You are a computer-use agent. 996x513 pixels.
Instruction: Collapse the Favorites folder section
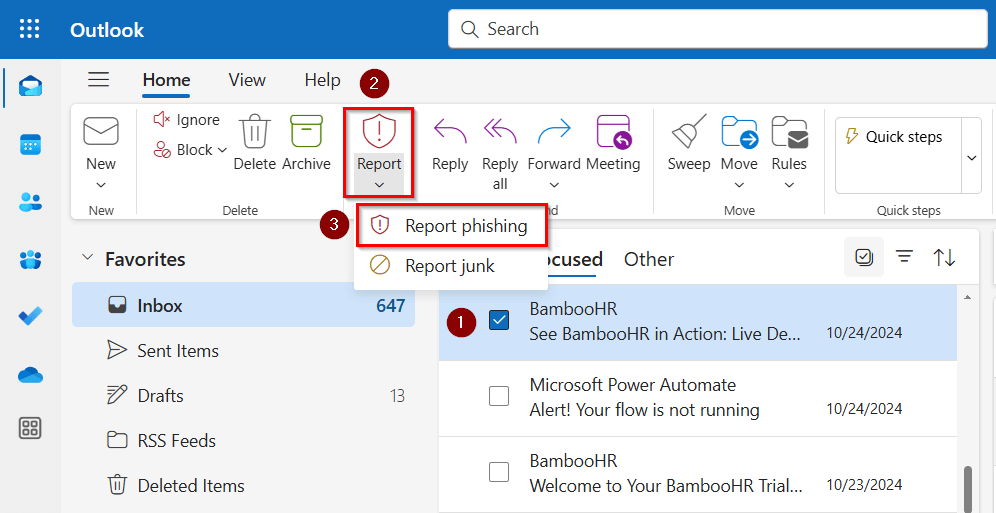87,259
